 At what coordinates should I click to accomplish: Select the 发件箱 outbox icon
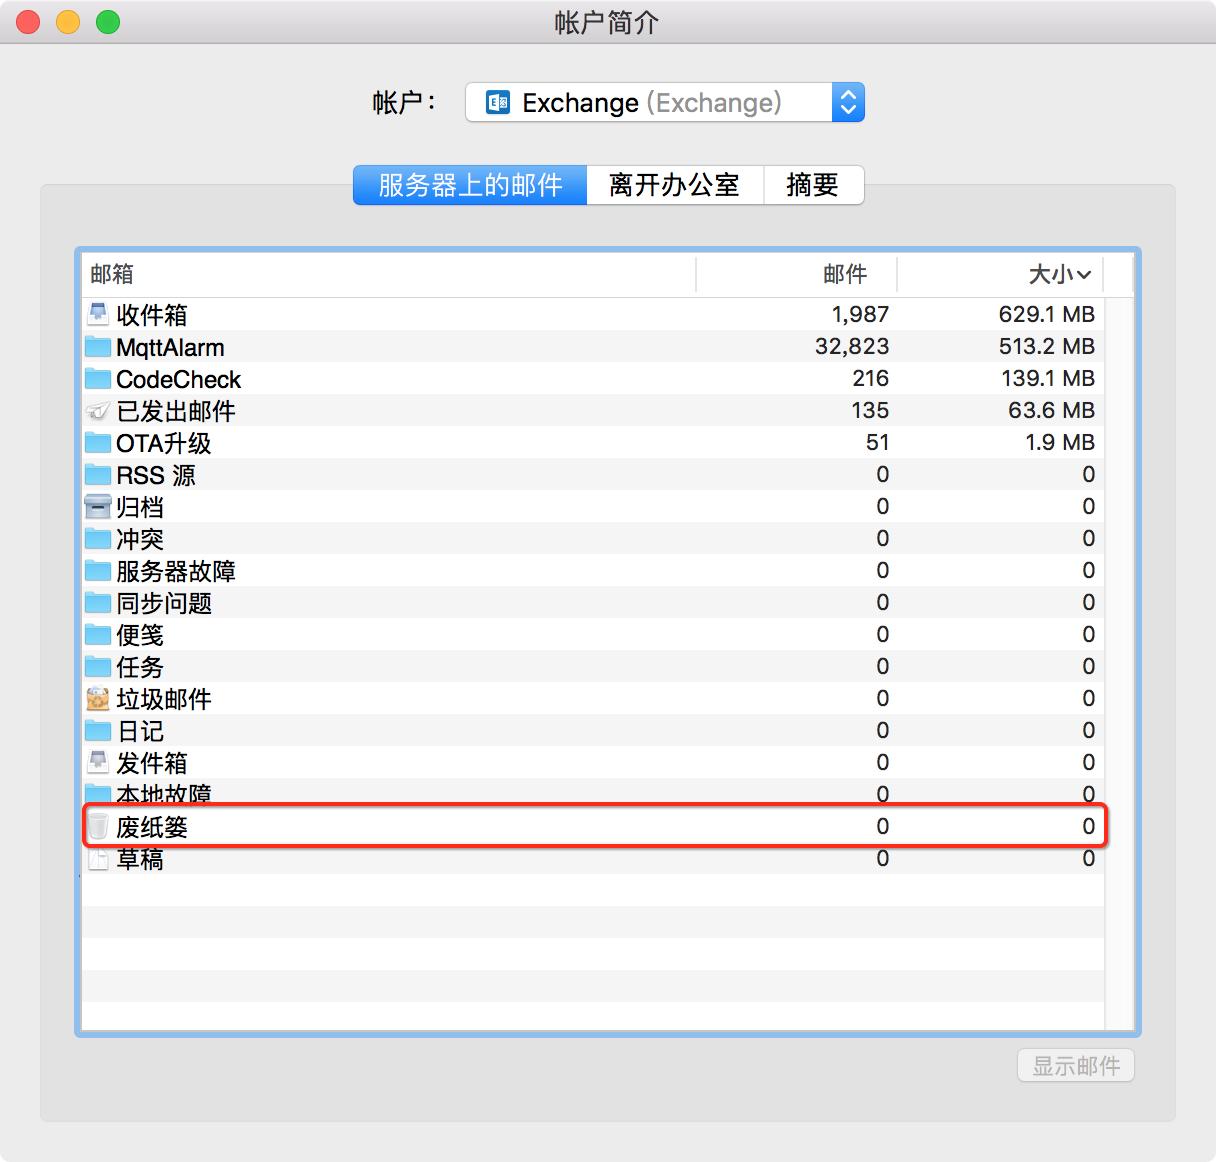click(97, 762)
